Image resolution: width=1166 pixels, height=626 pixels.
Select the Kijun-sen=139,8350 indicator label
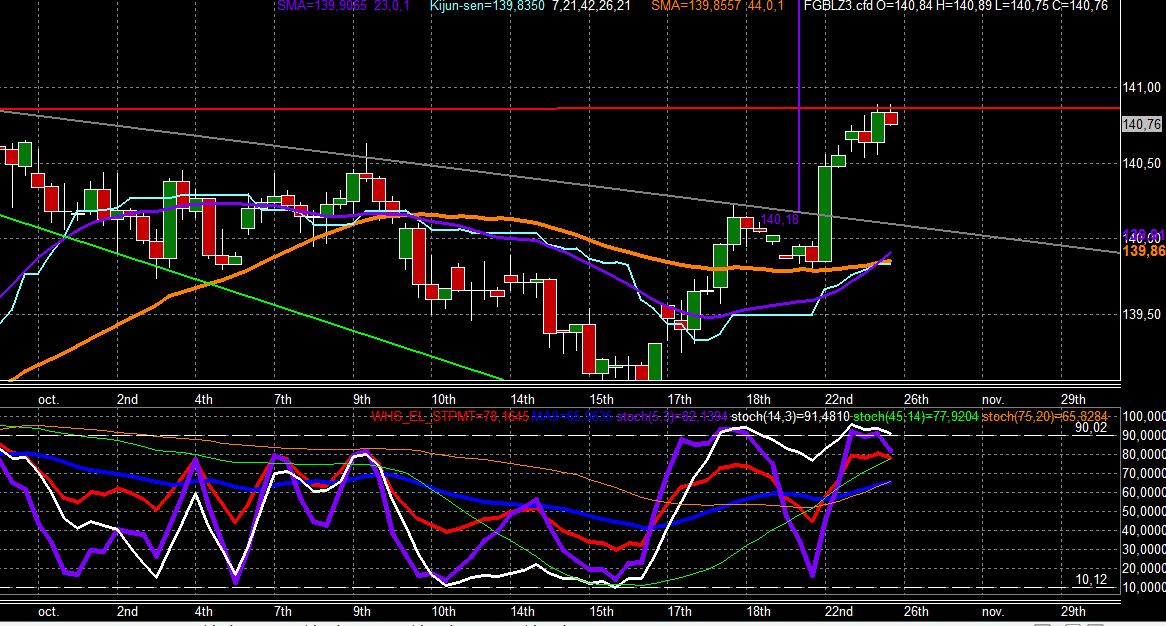(487, 6)
